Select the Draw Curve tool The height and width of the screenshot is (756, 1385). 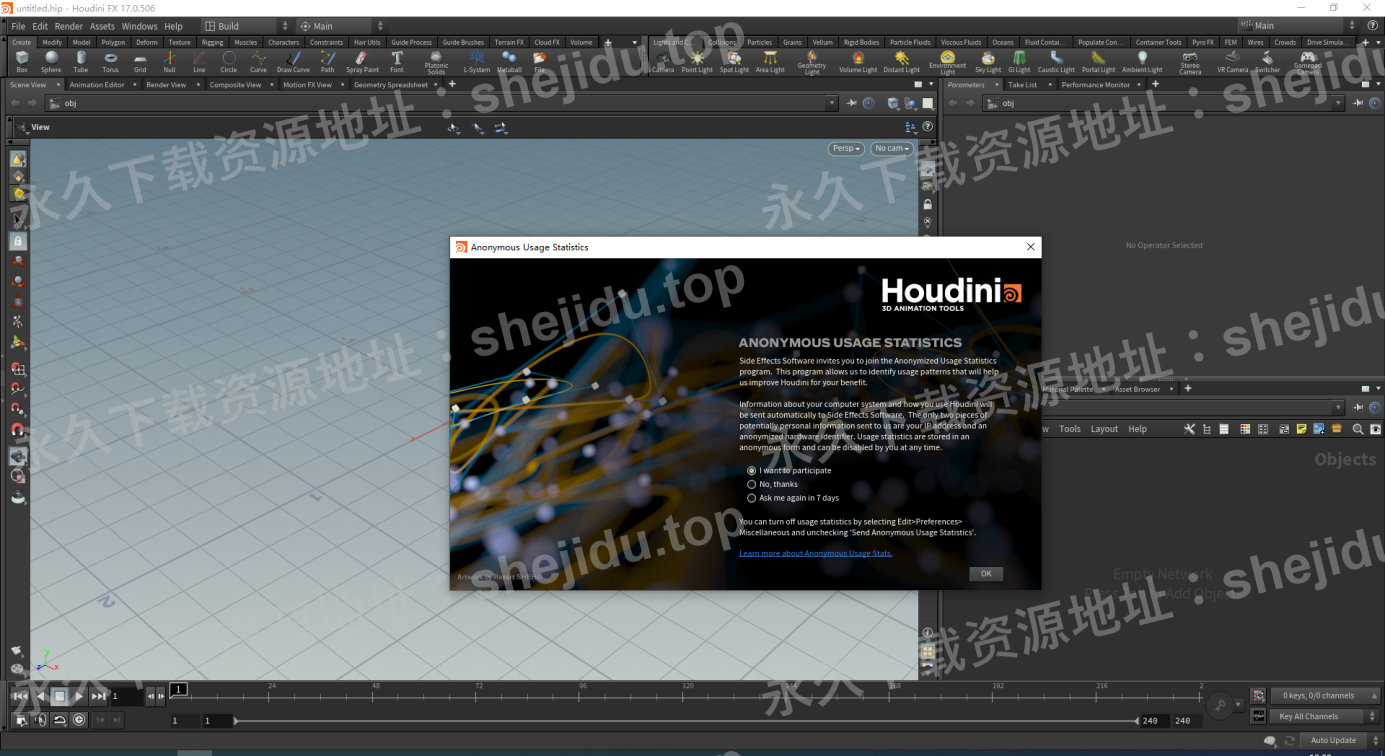(293, 62)
